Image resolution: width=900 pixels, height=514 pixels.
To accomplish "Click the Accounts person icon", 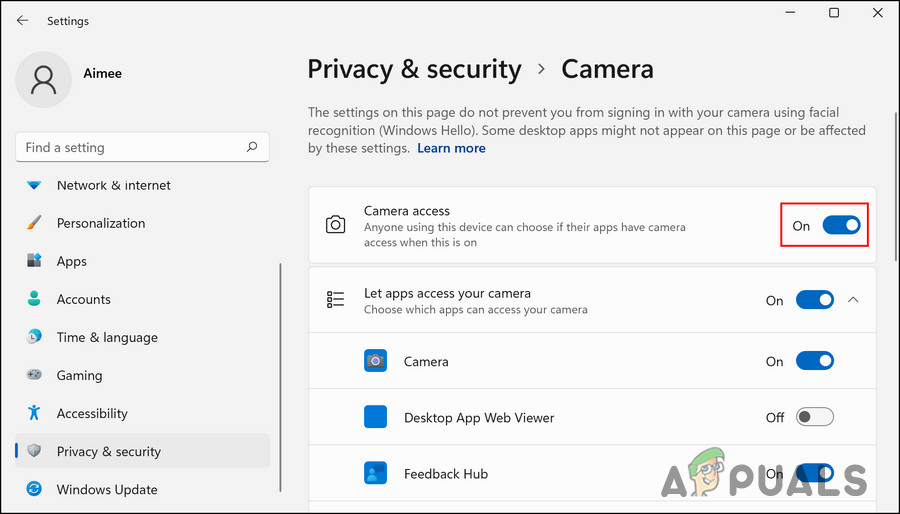I will 35,299.
